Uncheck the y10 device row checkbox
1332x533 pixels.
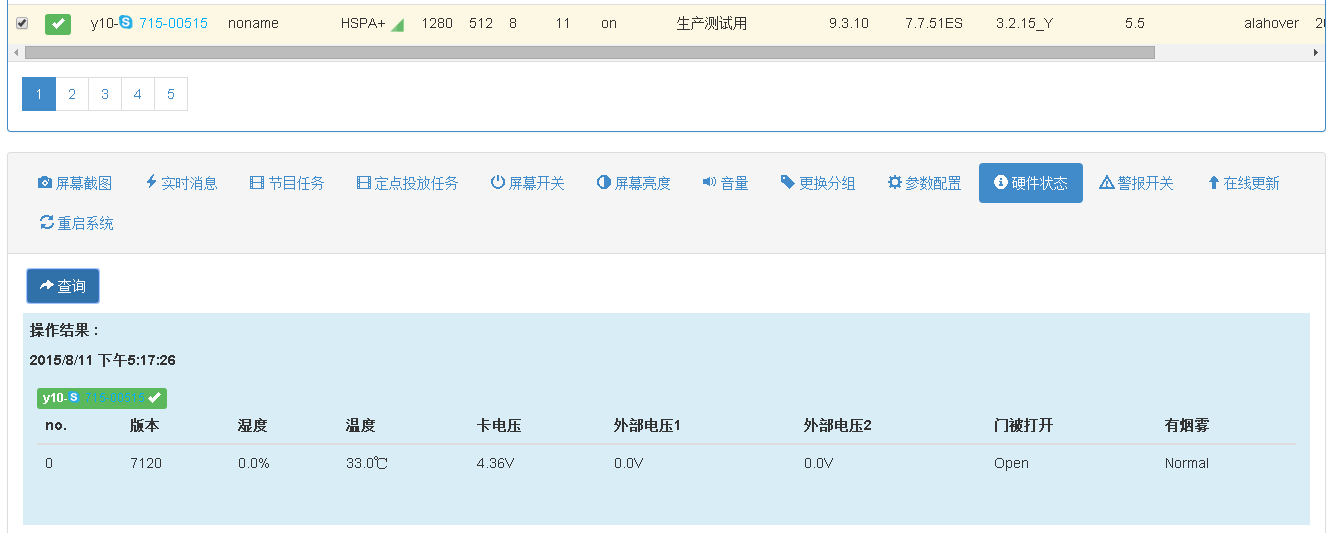22,23
